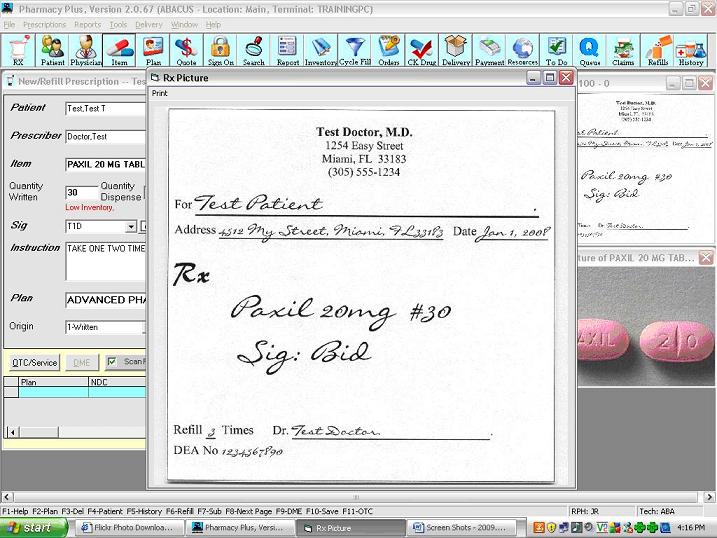The image size is (717, 538).
Task: Expand the Sig dropdown arrow
Action: pos(130,227)
